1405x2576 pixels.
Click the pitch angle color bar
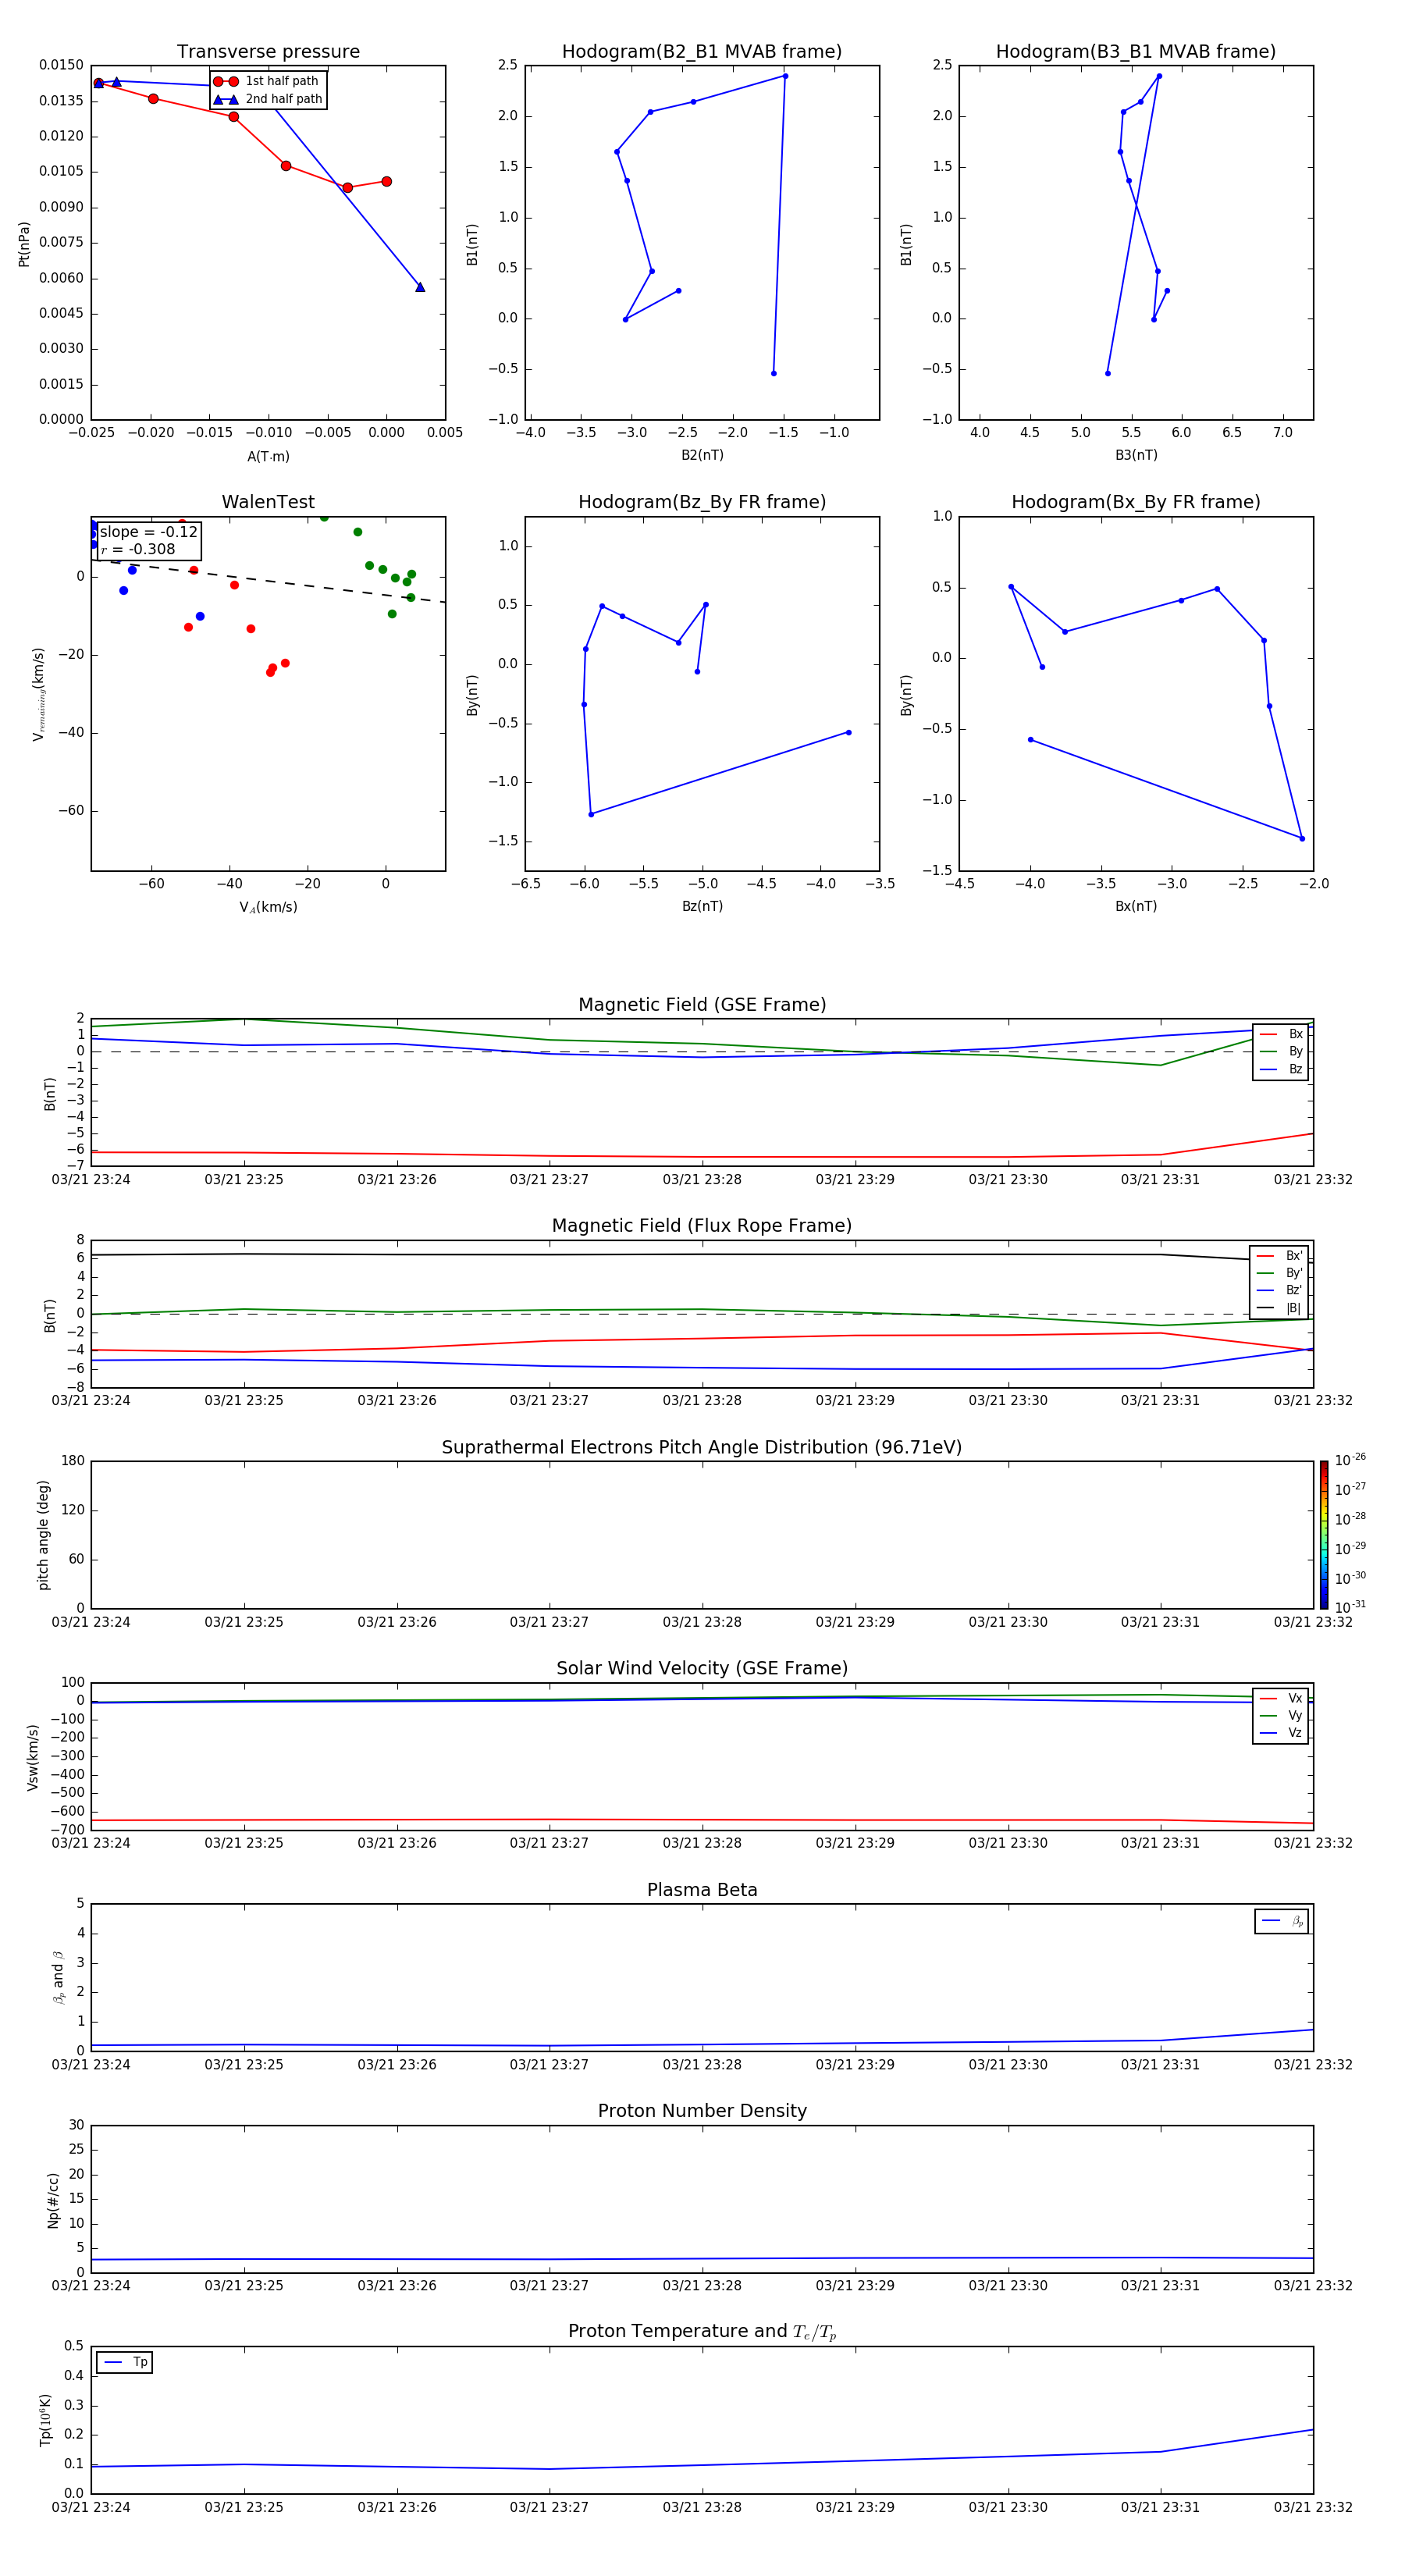(x=1323, y=1535)
